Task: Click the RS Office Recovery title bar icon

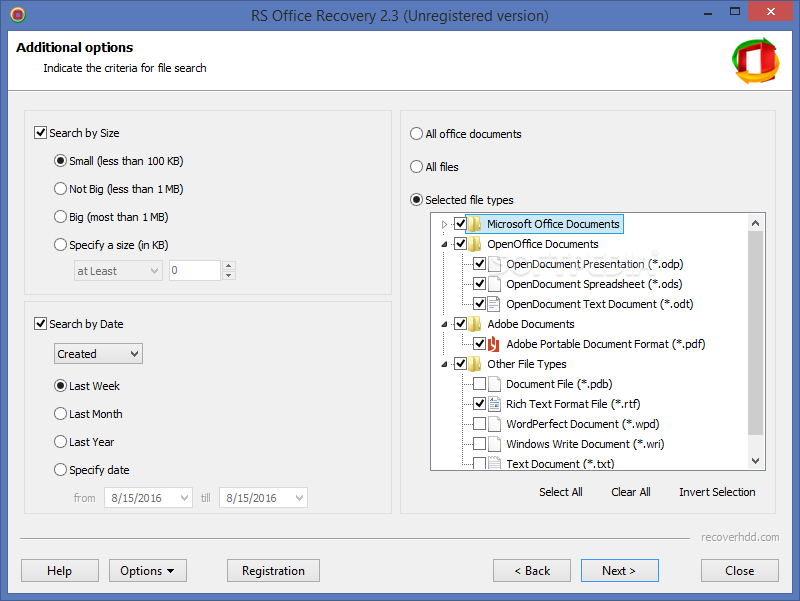Action: tap(18, 15)
